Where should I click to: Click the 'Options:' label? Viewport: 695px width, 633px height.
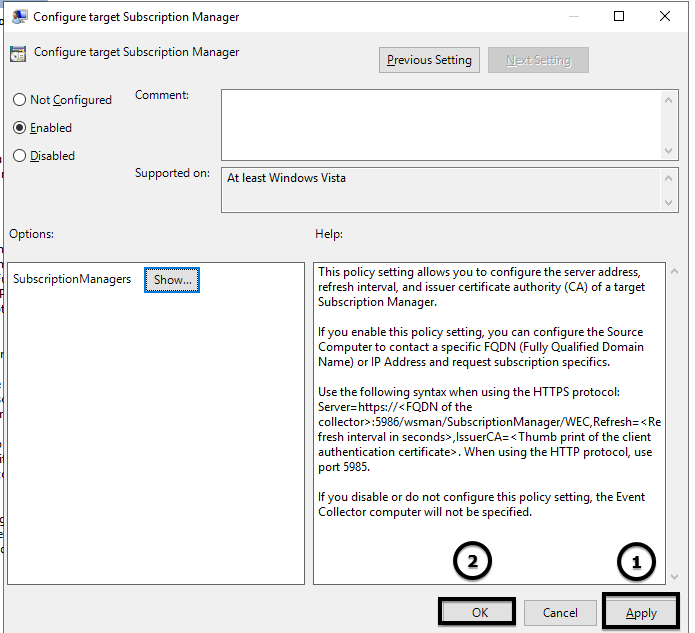point(31,234)
